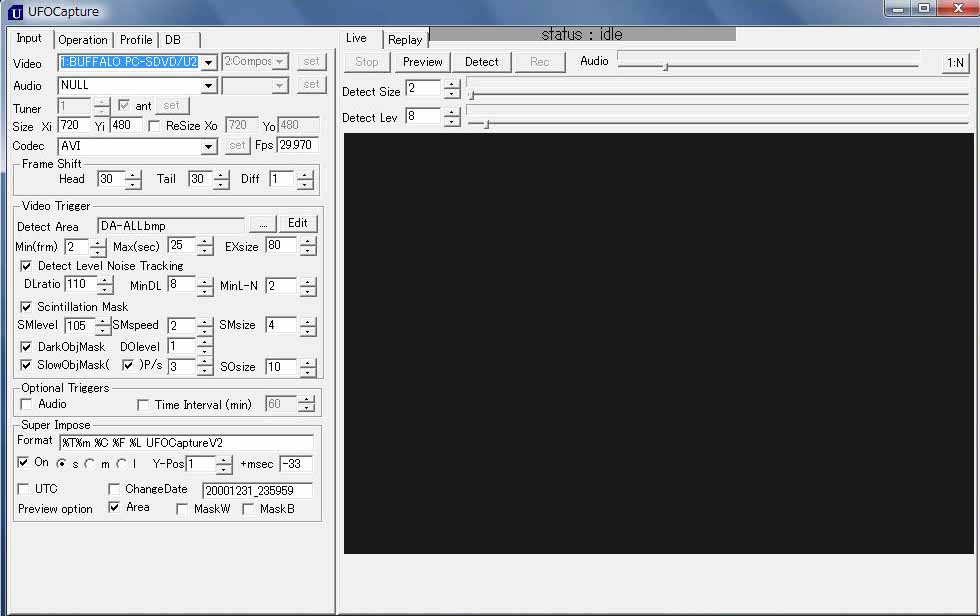
Task: Open the Replay tab
Action: (x=405, y=40)
